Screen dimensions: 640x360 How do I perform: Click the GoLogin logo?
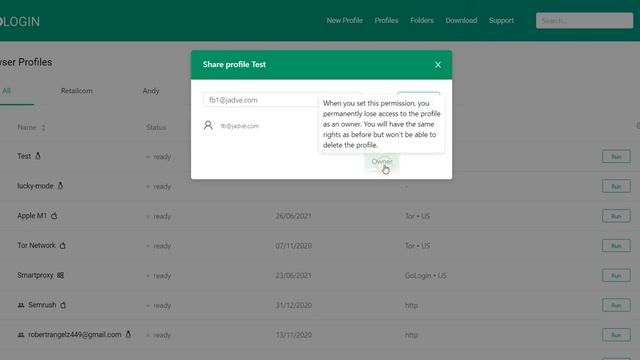20,22
